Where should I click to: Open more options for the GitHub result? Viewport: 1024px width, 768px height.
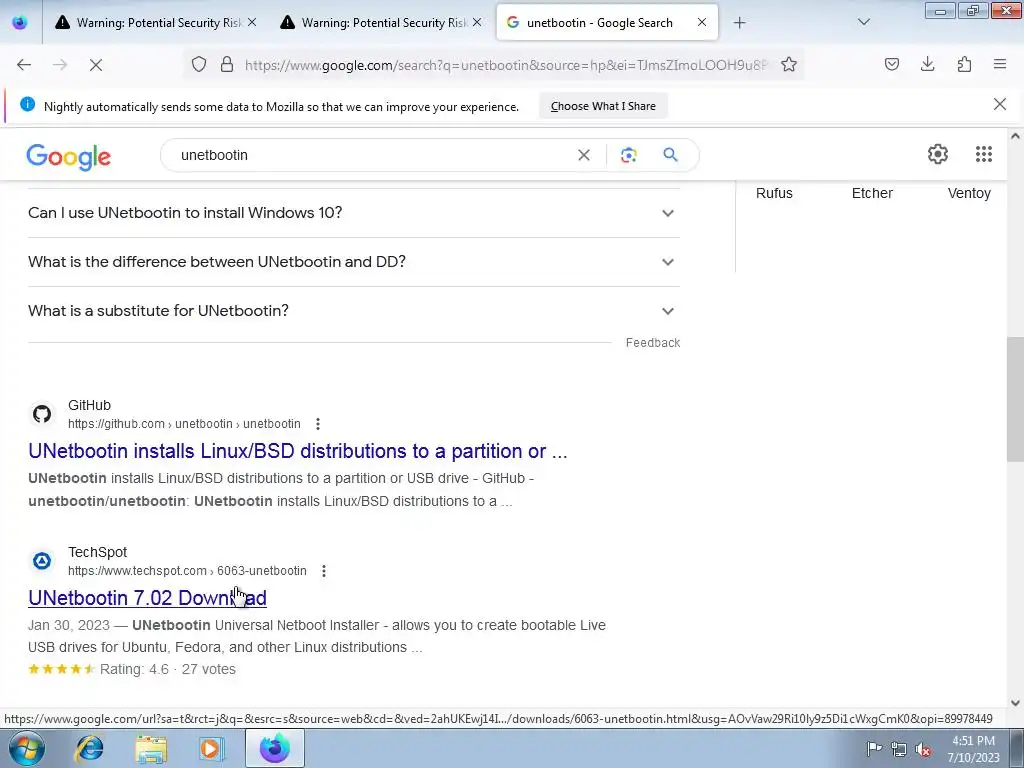pos(318,424)
